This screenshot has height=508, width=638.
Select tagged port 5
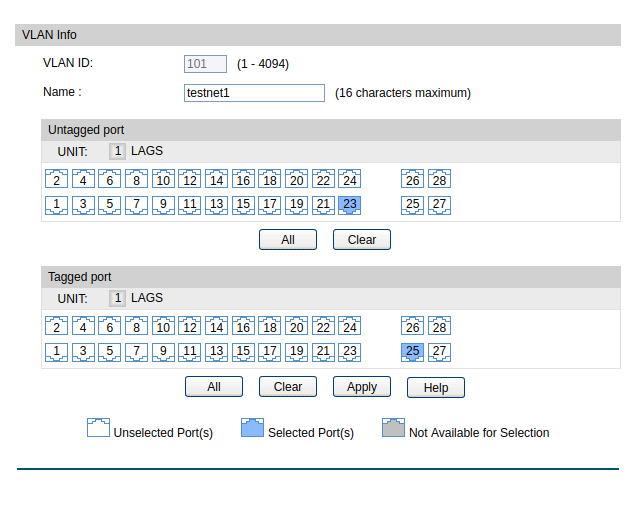[110, 352]
